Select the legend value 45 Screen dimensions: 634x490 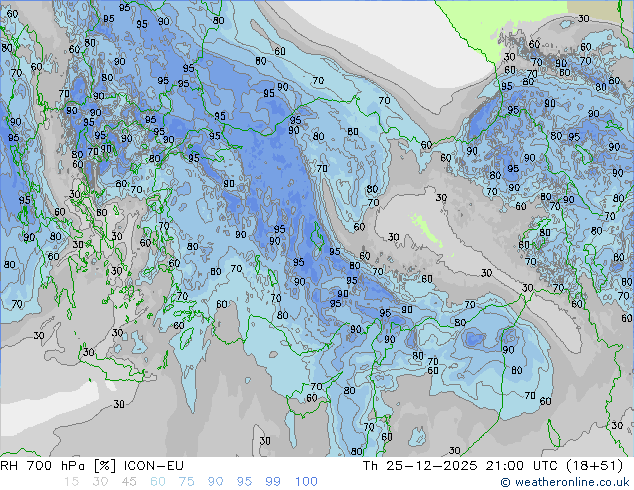[x=129, y=482]
